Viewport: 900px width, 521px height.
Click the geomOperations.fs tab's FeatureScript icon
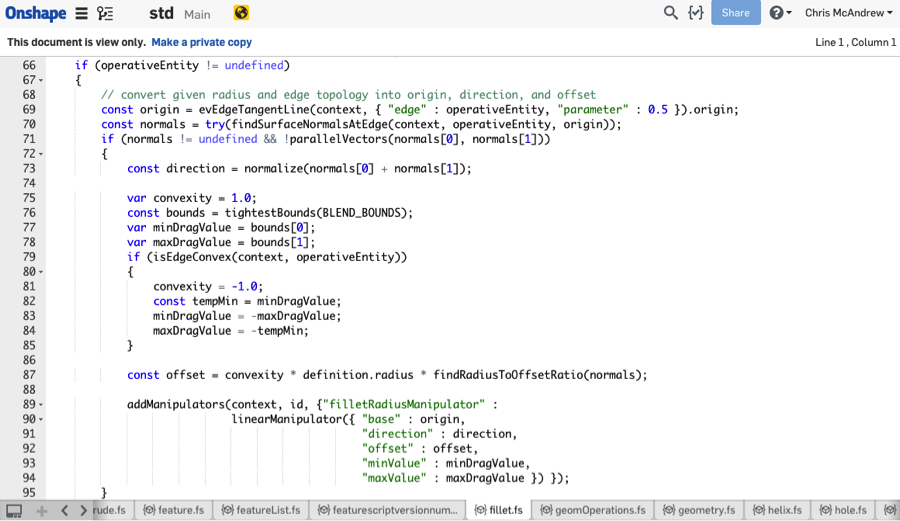(x=546, y=510)
